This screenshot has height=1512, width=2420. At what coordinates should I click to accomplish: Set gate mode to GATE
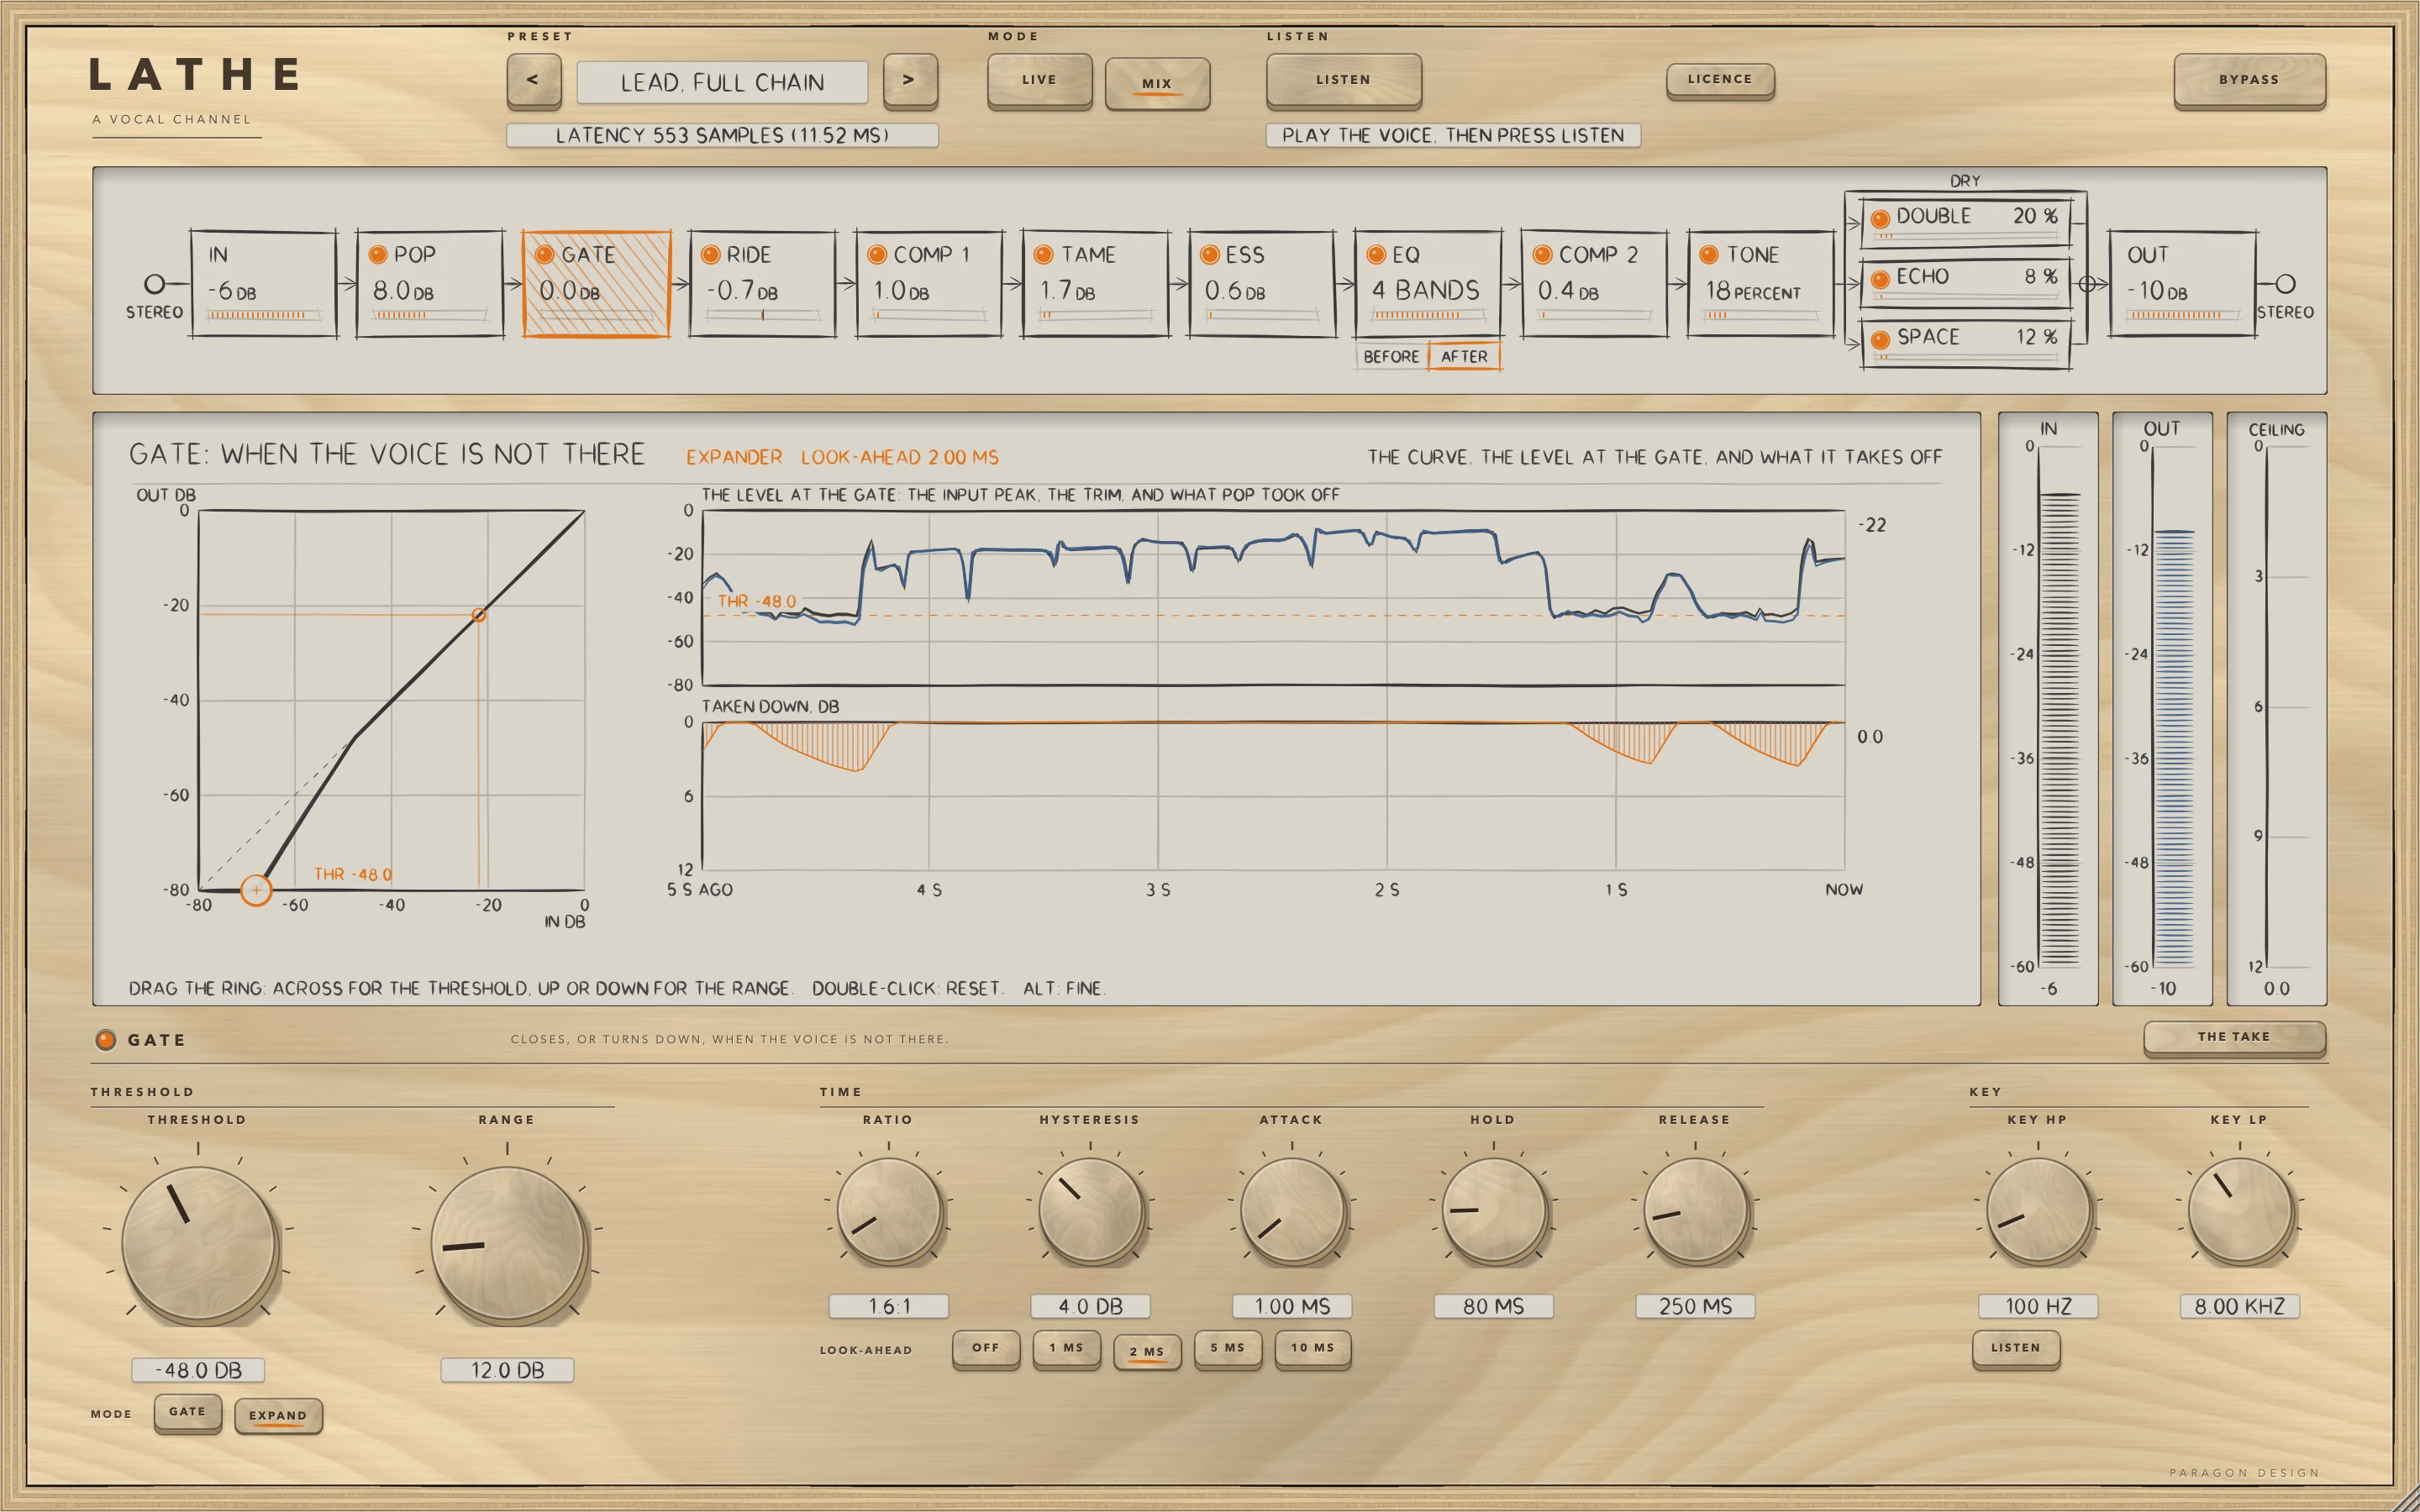pos(187,1412)
